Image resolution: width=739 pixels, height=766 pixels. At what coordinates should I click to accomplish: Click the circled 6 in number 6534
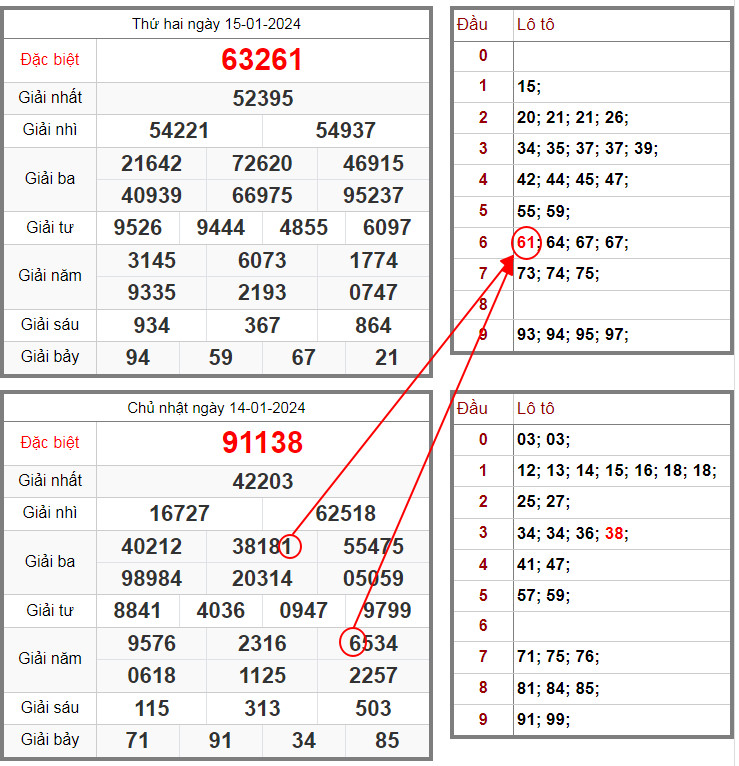pyautogui.click(x=354, y=642)
